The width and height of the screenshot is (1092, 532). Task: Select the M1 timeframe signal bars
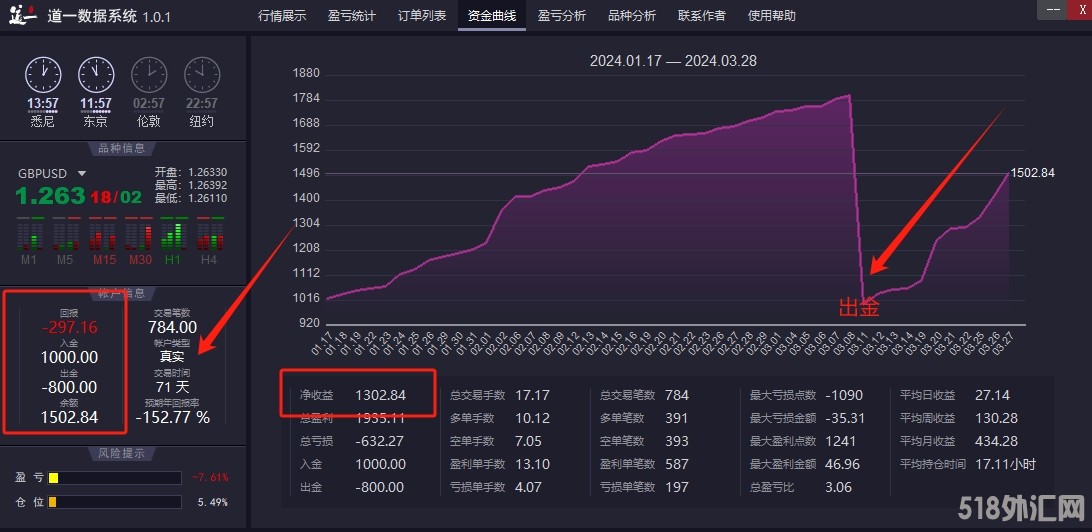click(x=29, y=236)
